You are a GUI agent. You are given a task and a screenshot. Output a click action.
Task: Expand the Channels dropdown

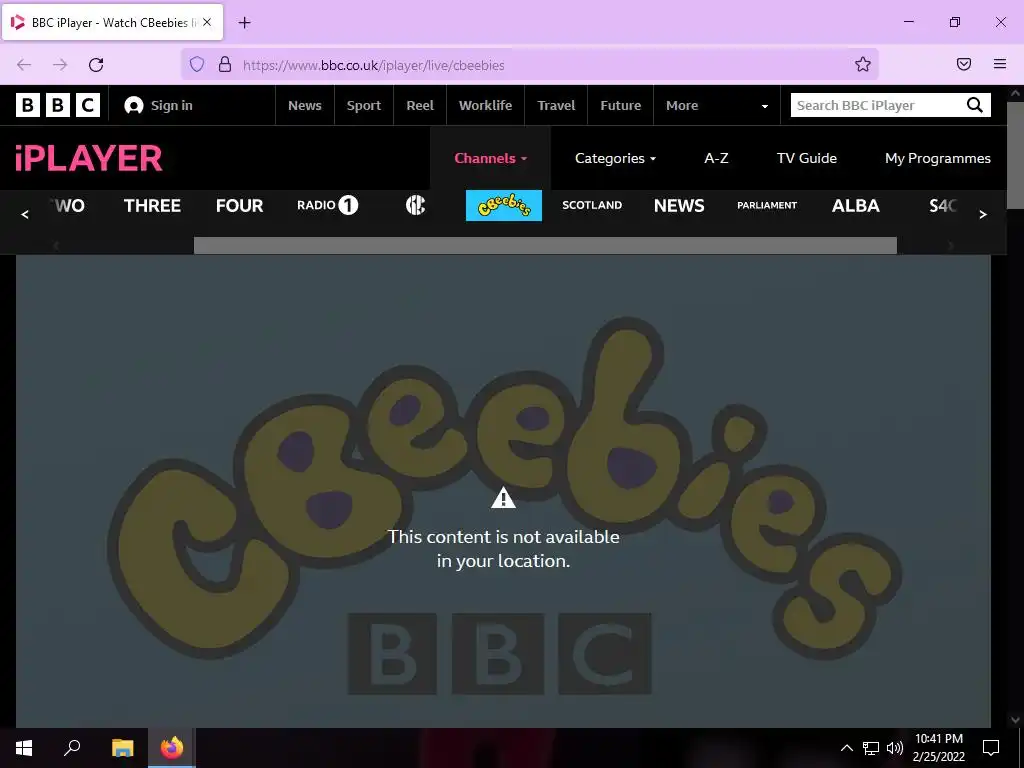click(x=490, y=158)
